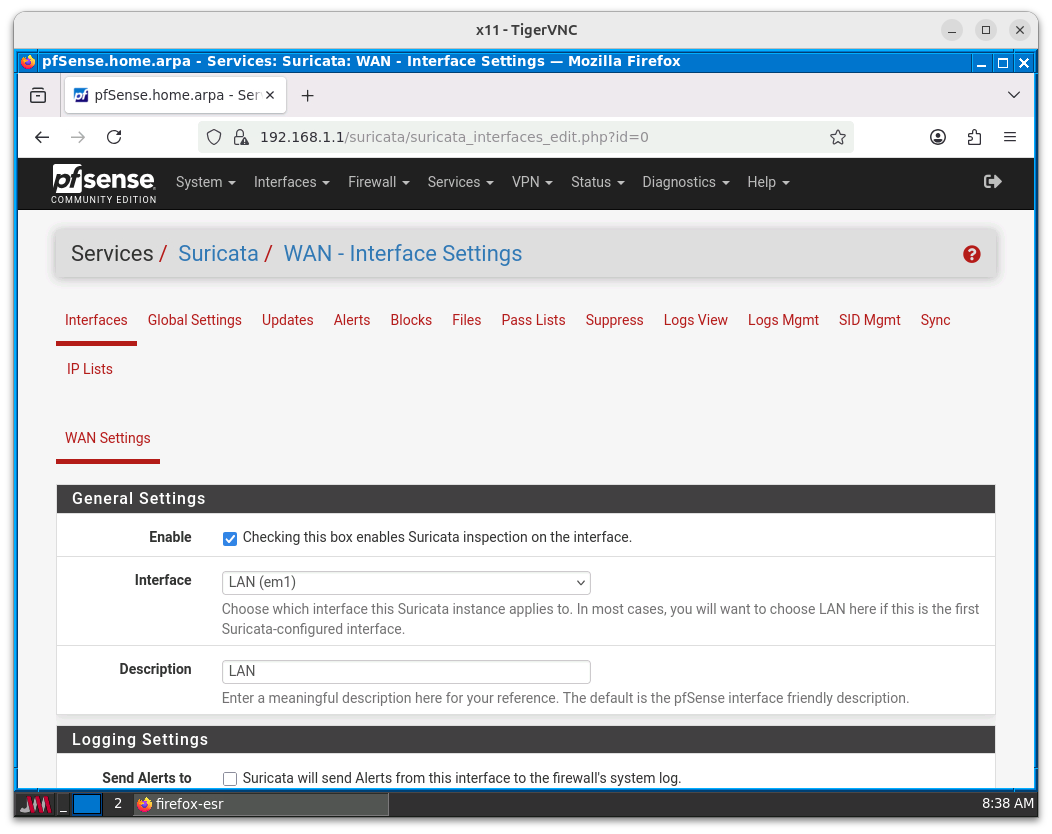Open the list all tabs chevron

1014,95
